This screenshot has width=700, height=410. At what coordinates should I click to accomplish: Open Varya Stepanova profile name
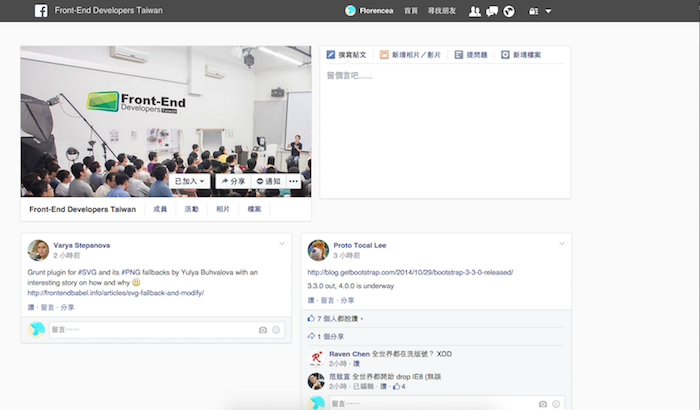[x=82, y=245]
